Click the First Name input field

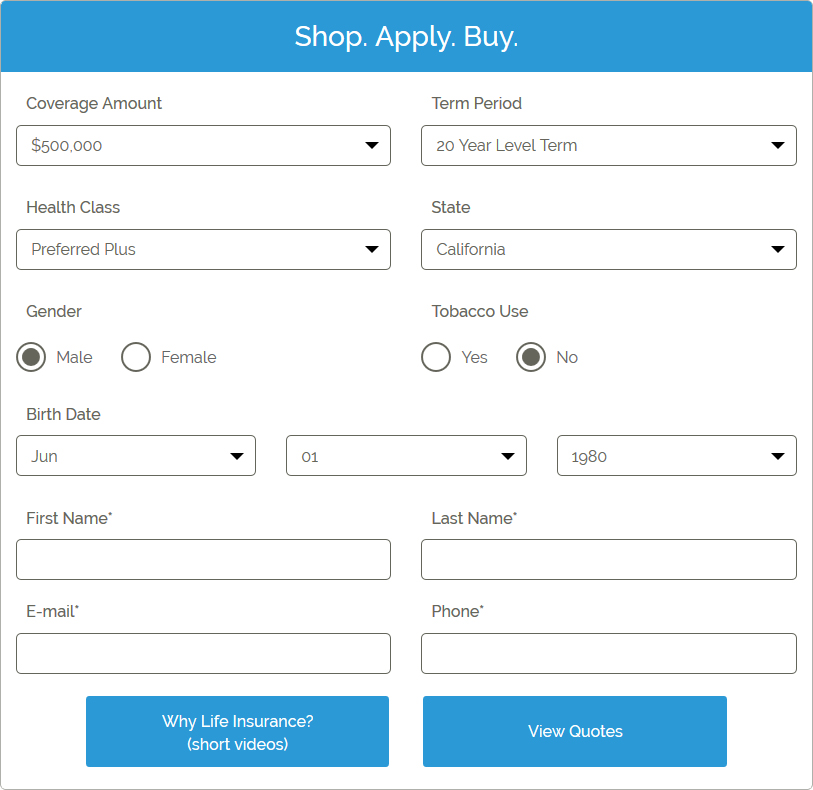[203, 559]
